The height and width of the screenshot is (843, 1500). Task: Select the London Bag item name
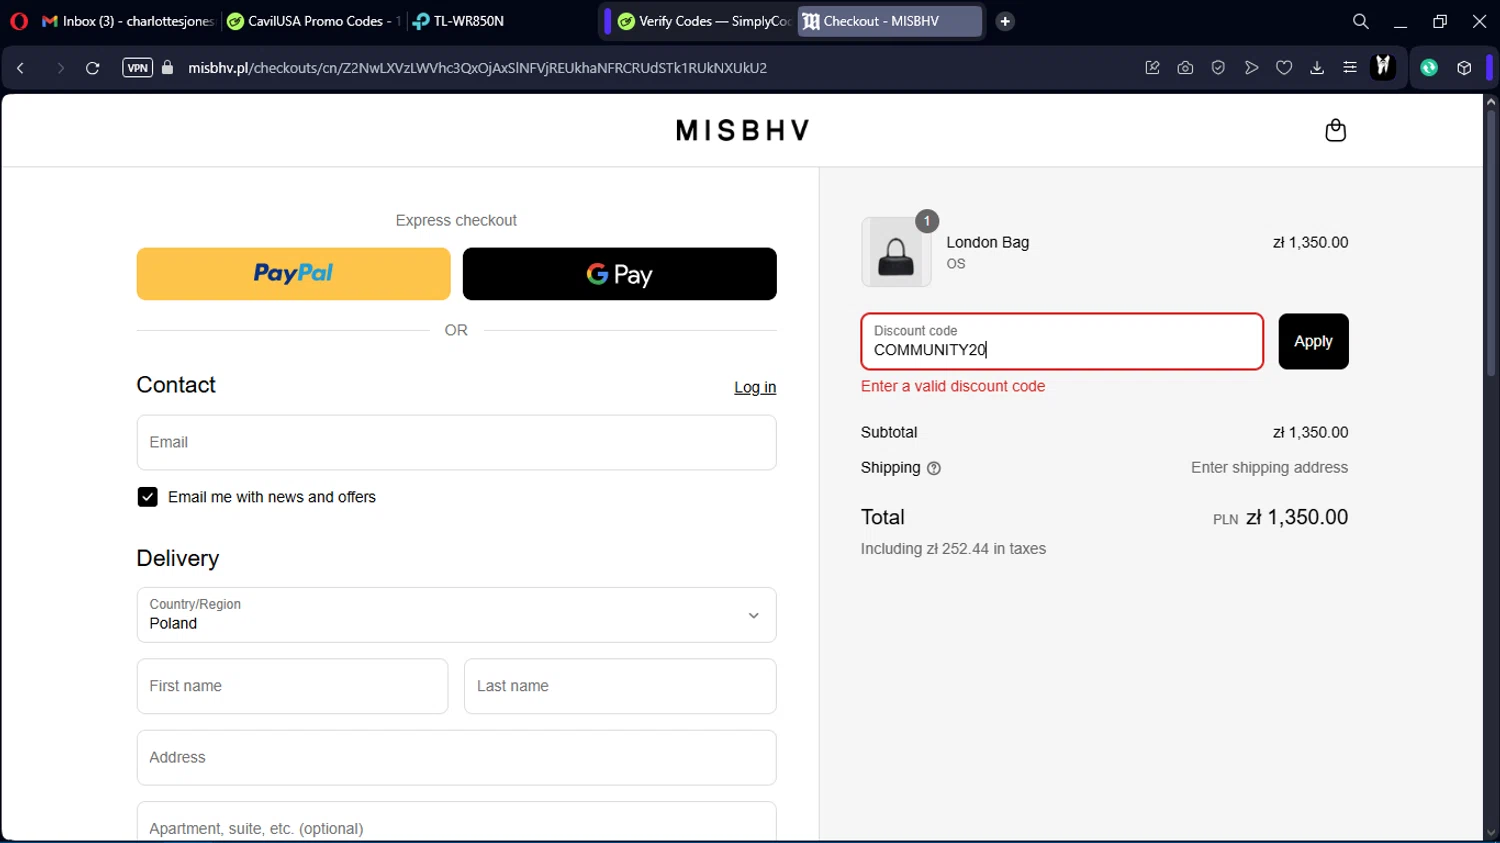pos(987,242)
